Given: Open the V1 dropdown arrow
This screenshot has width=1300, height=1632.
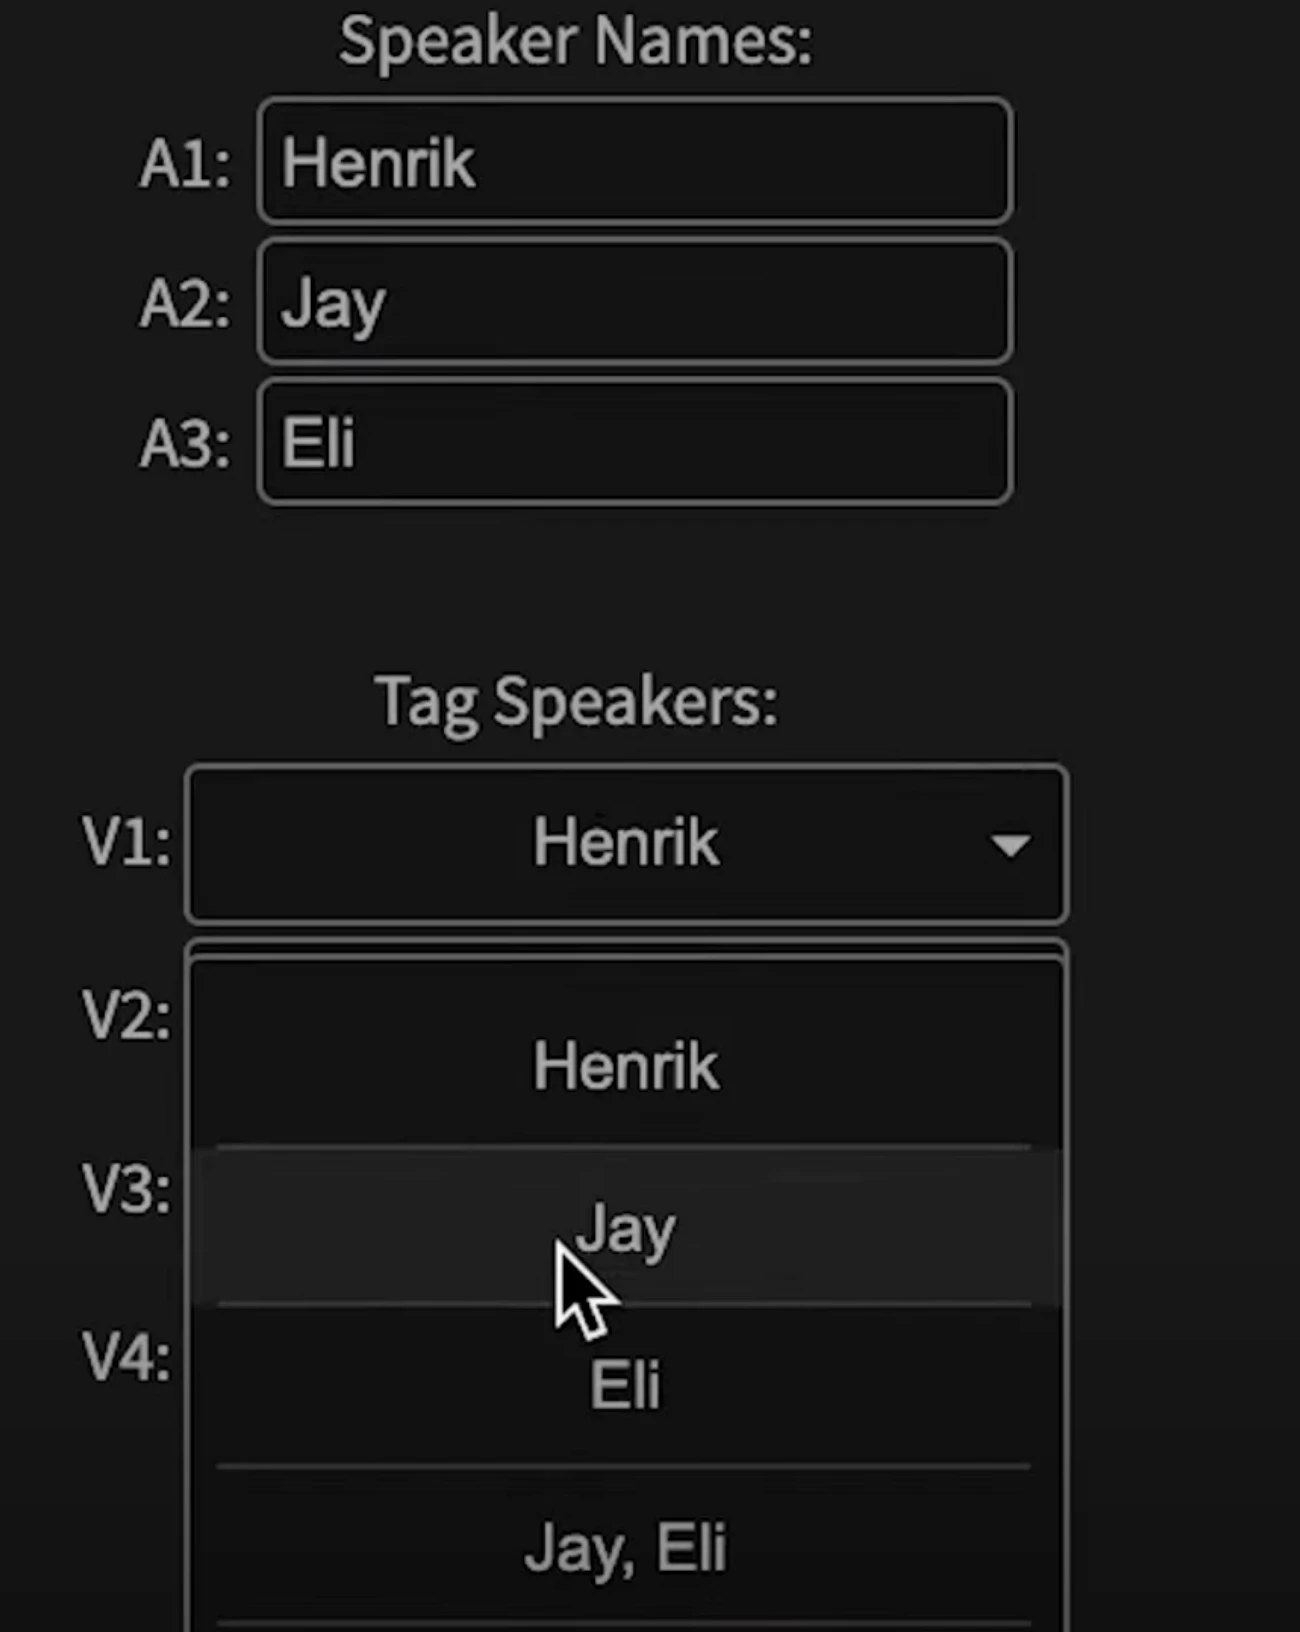Looking at the screenshot, I should tap(1010, 845).
